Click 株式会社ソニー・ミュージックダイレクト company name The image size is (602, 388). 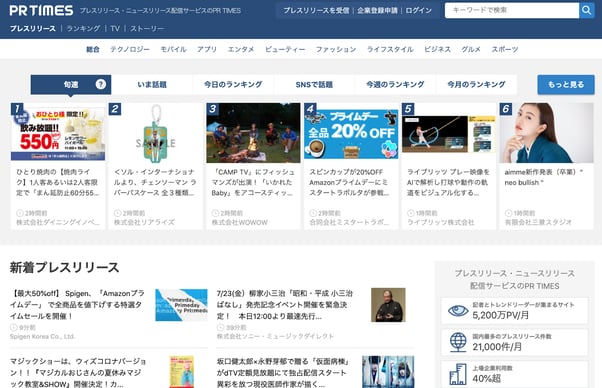click(275, 337)
